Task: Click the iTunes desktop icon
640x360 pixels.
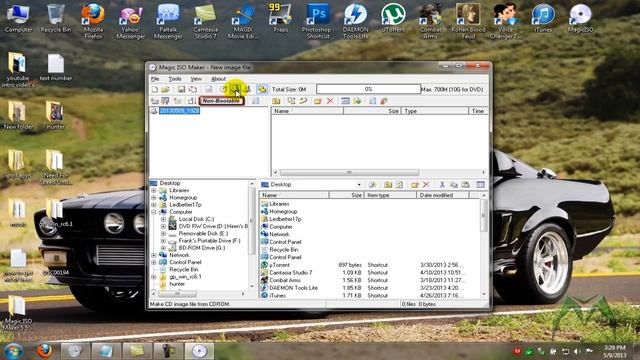Action: pyautogui.click(x=543, y=18)
